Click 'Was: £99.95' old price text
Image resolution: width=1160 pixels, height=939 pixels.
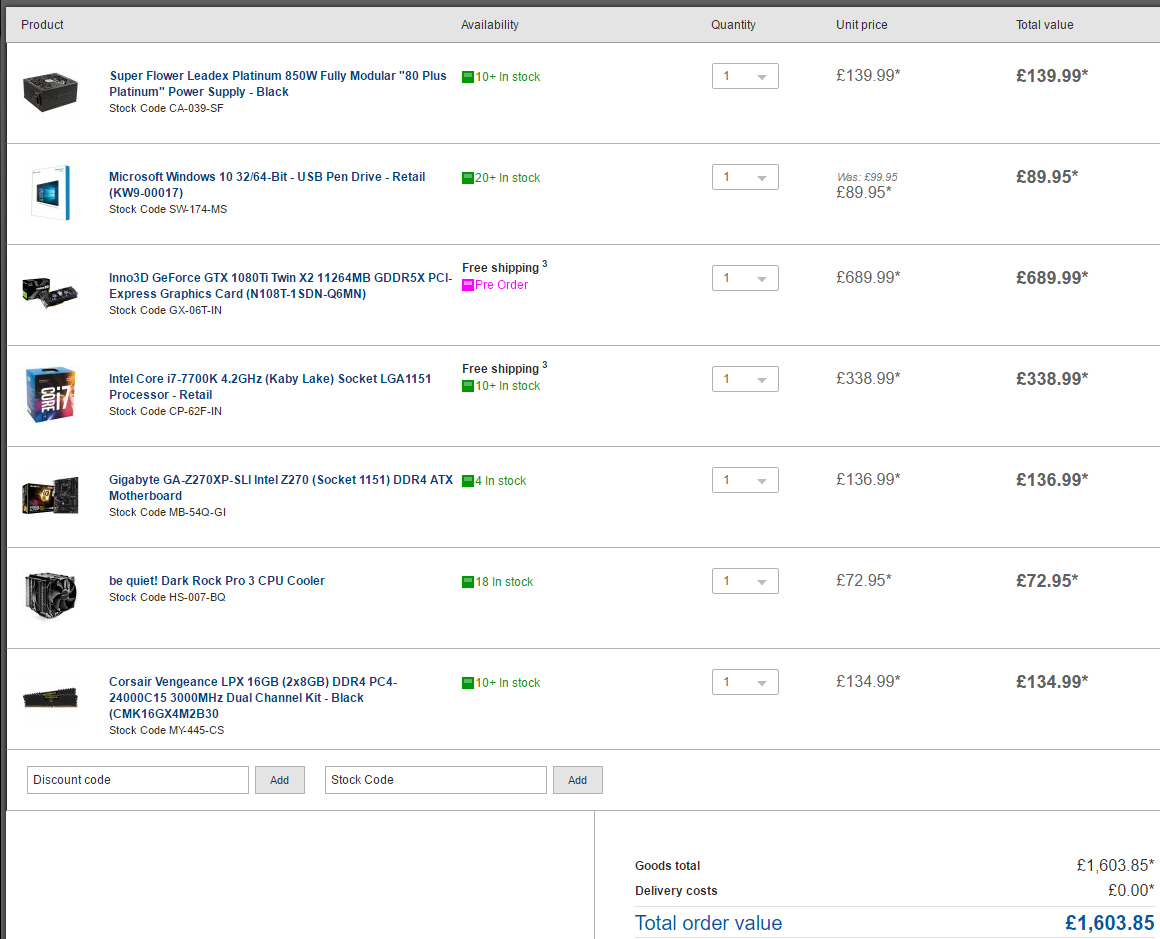tap(867, 177)
